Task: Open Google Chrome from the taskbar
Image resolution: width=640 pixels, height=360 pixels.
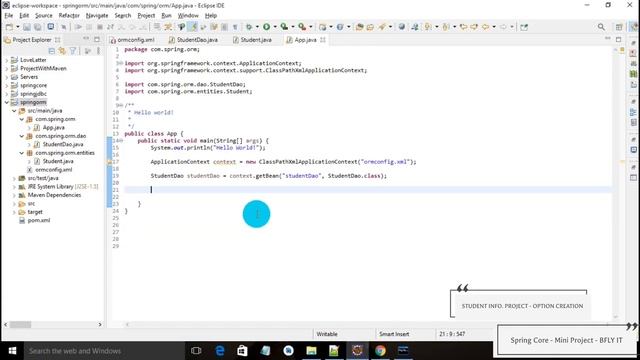Action: (x=380, y=351)
